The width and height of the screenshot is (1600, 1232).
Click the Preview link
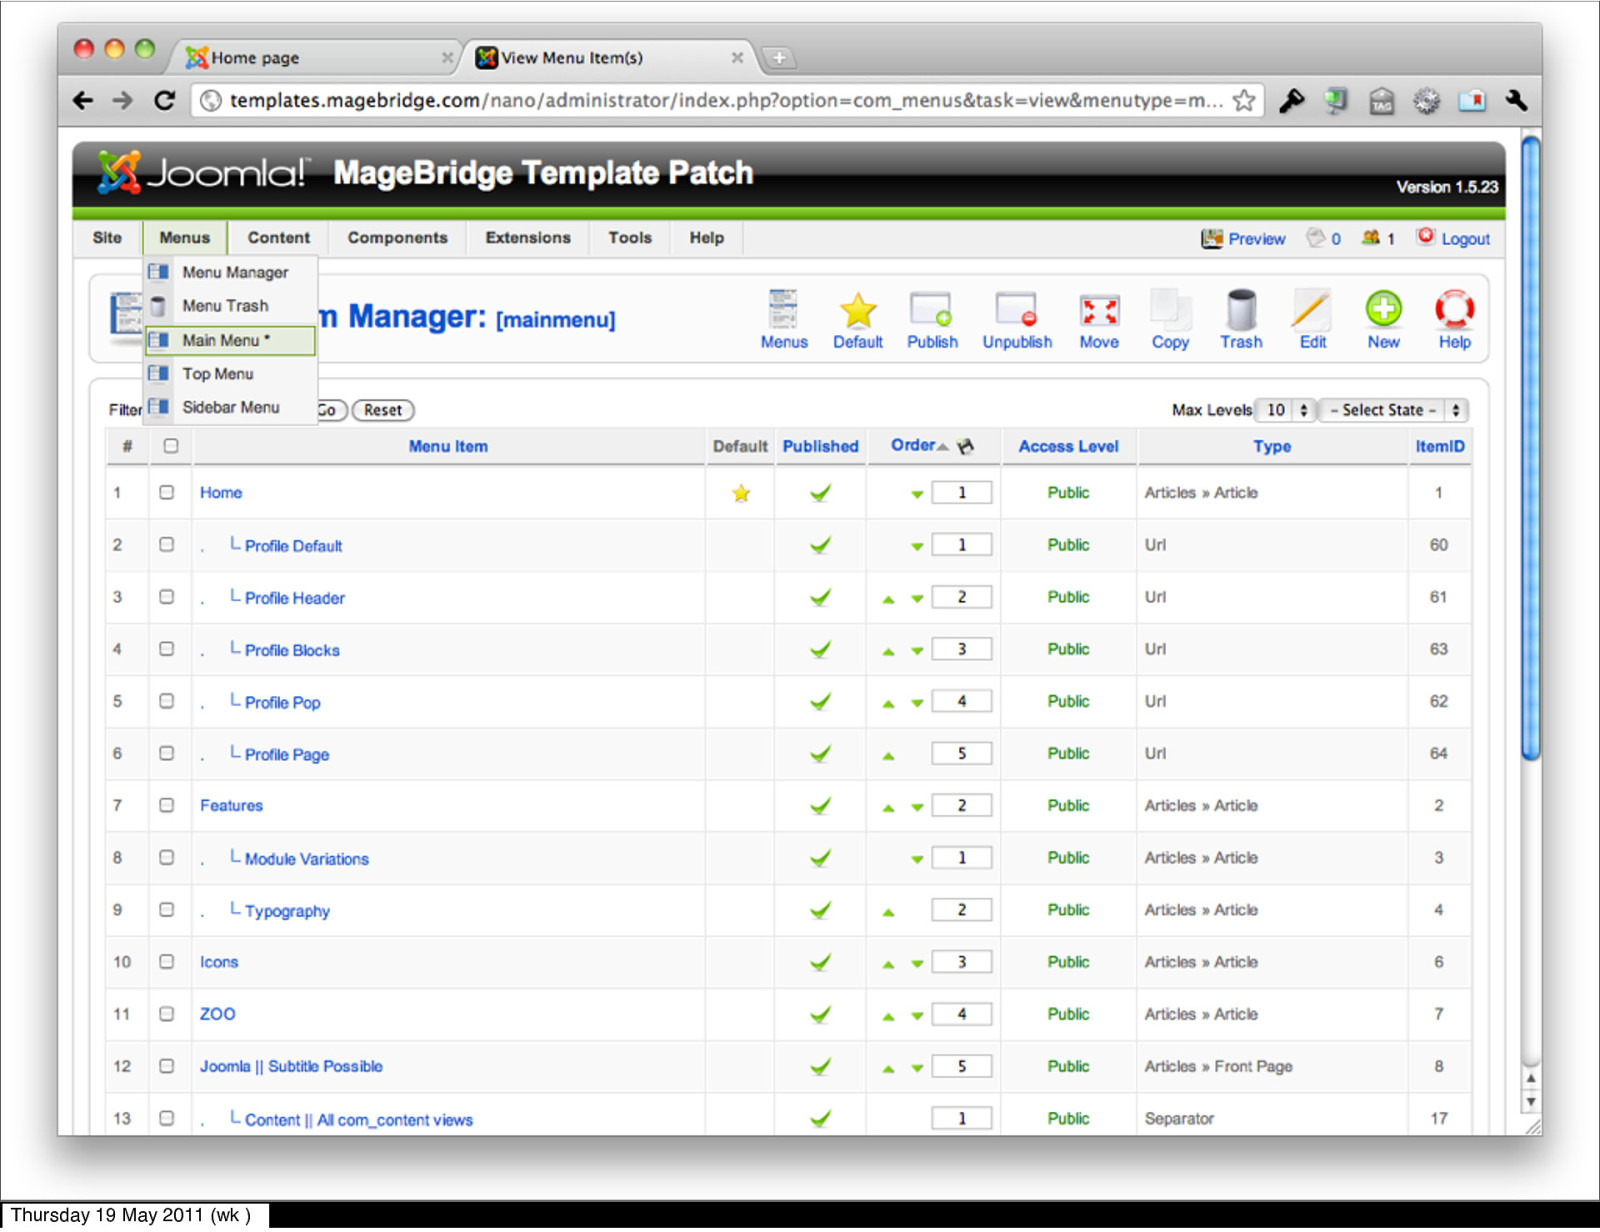1243,238
